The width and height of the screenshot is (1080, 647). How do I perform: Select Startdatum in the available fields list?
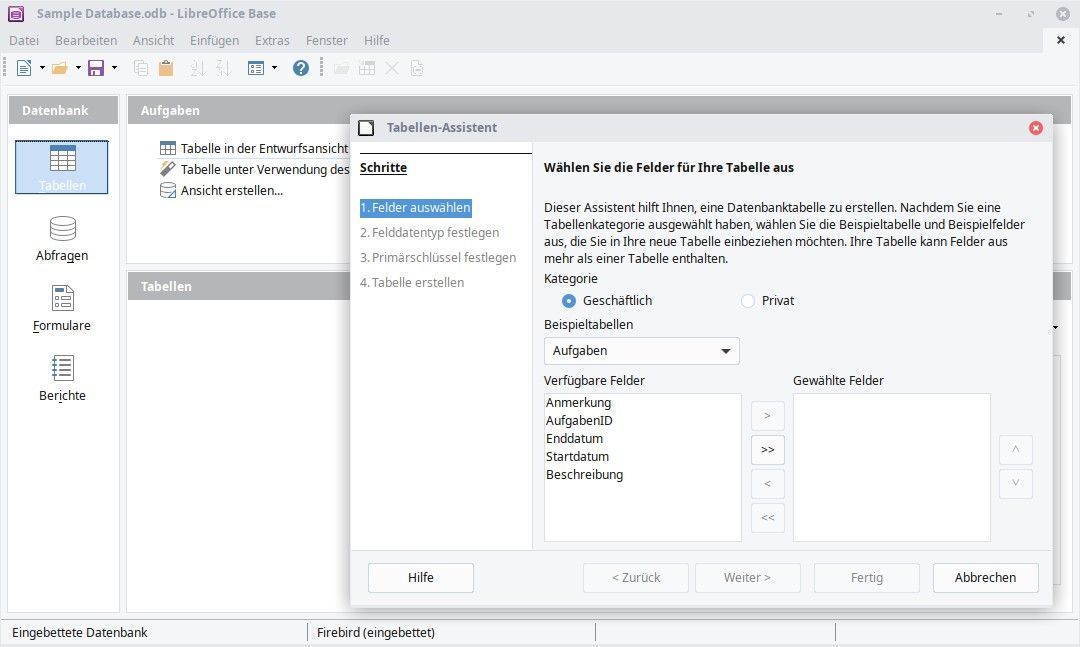tap(577, 457)
